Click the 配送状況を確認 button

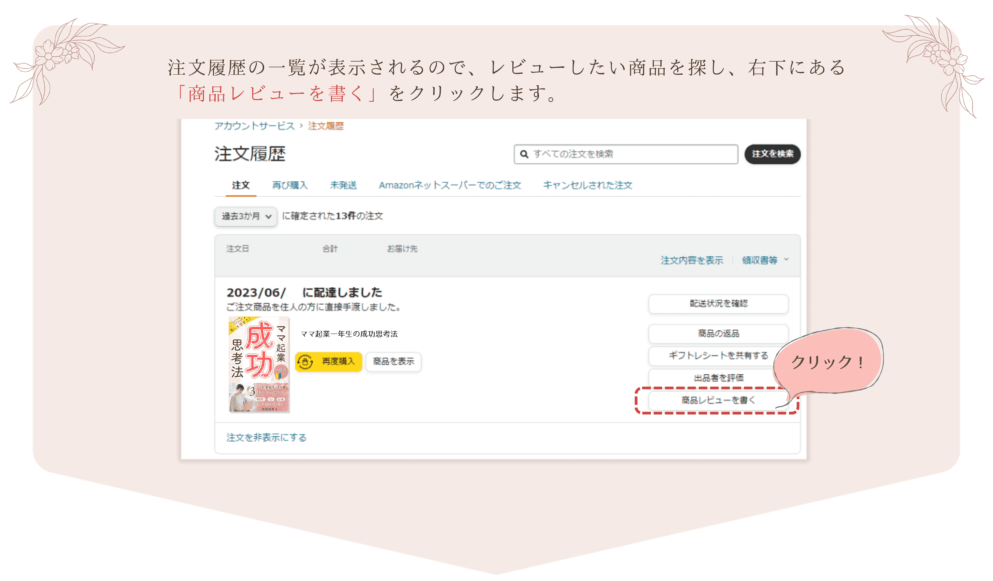pyautogui.click(x=718, y=303)
